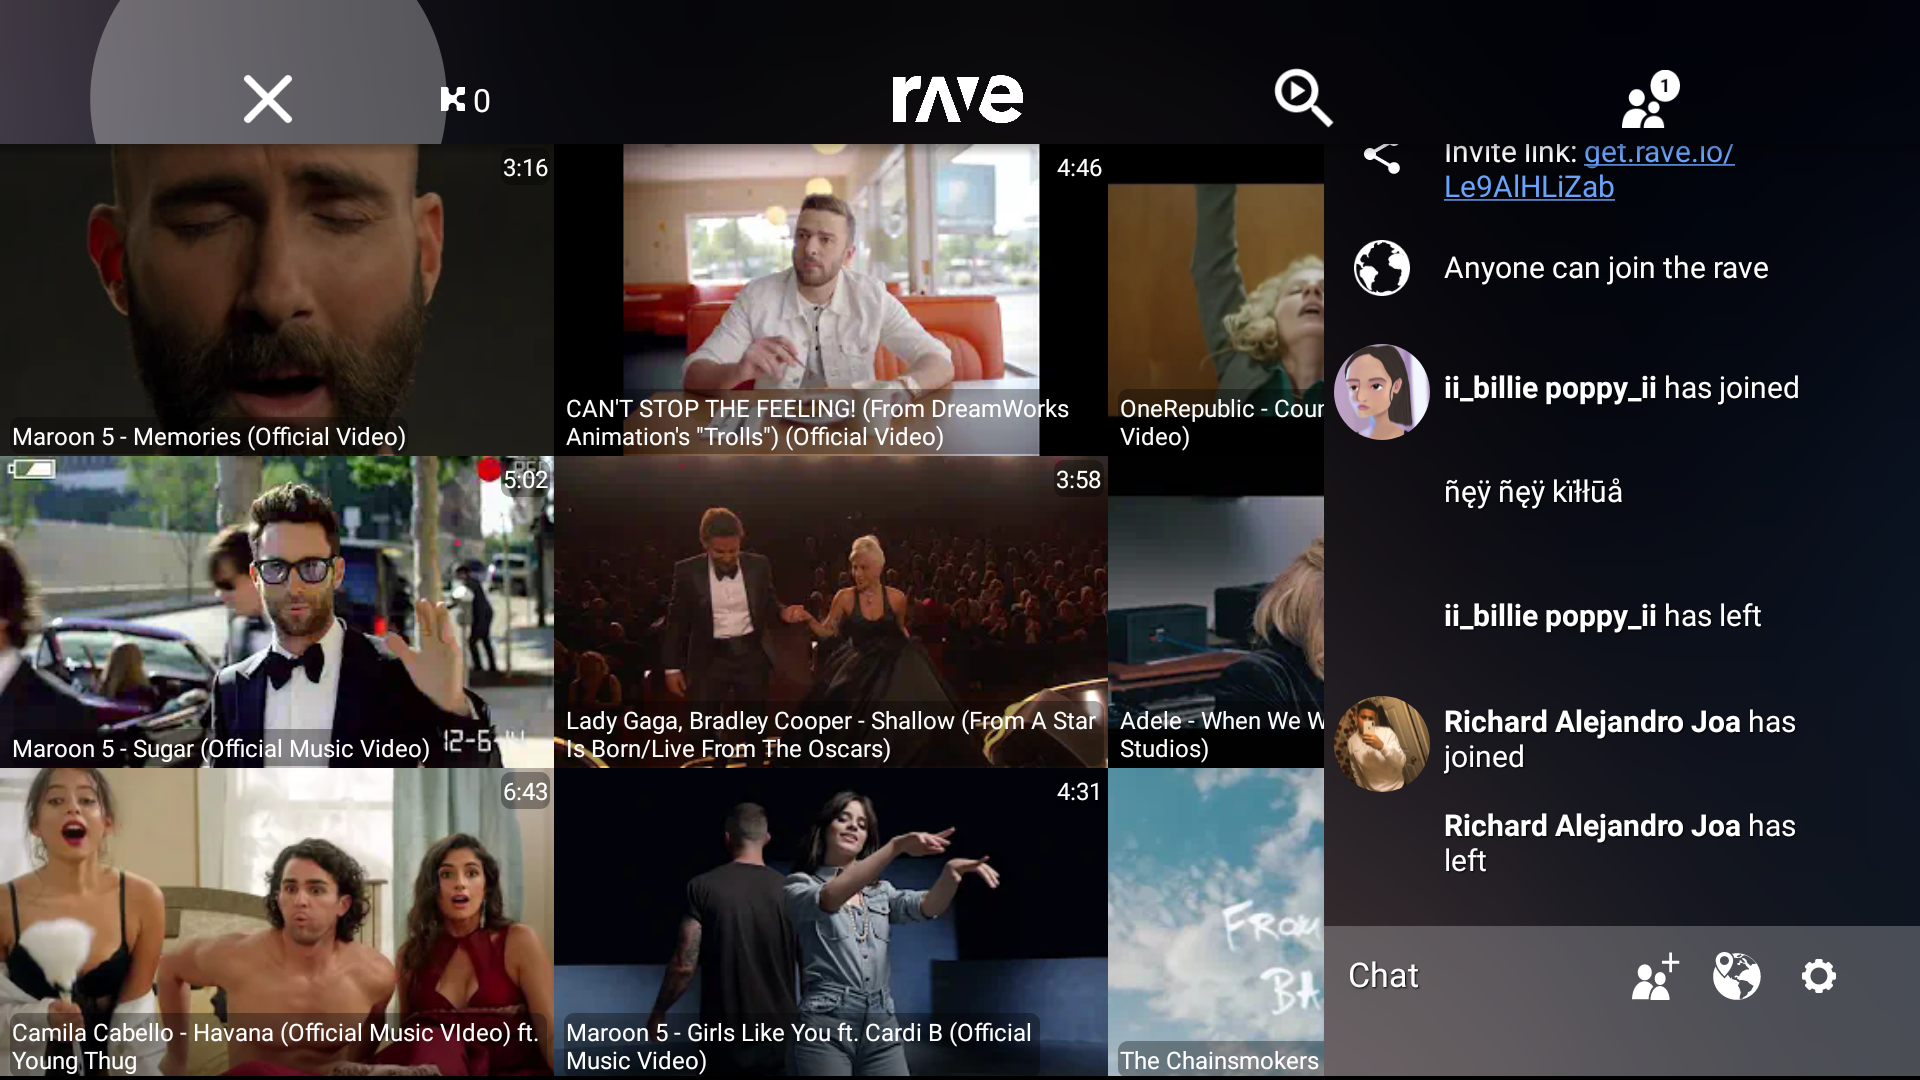Tap the globe privacy icon
1920x1080 pixels.
point(1381,268)
